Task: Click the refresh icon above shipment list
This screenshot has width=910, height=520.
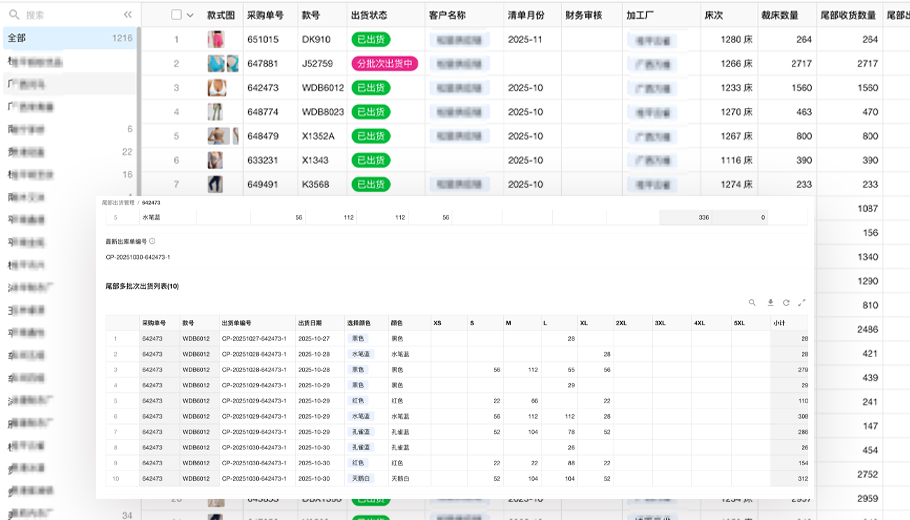Action: click(x=786, y=302)
